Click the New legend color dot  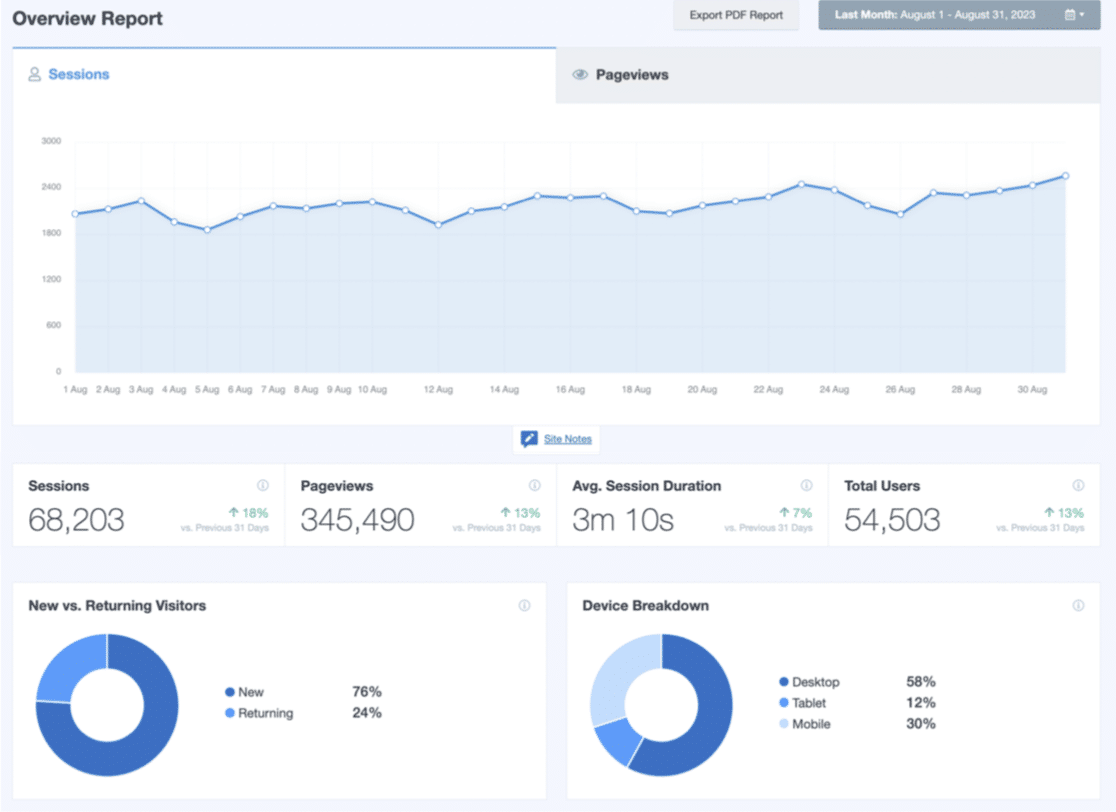coord(230,692)
